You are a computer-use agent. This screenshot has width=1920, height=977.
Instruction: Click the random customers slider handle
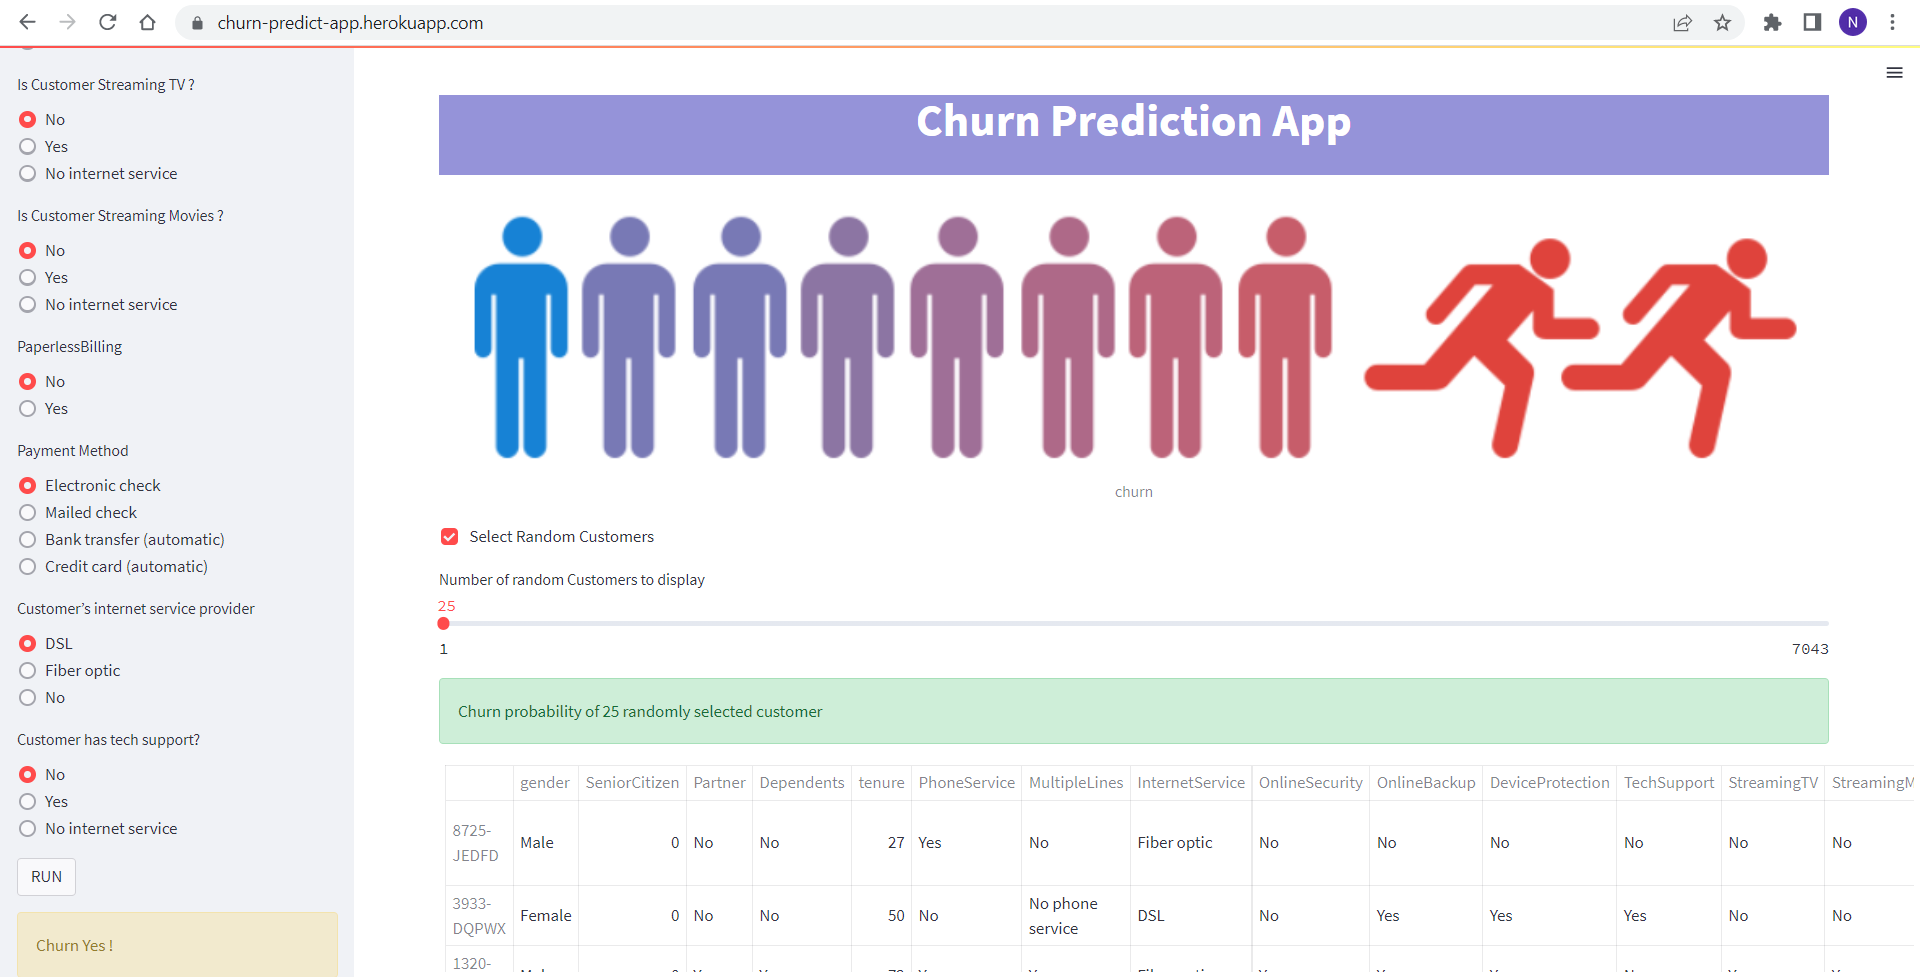coord(444,623)
